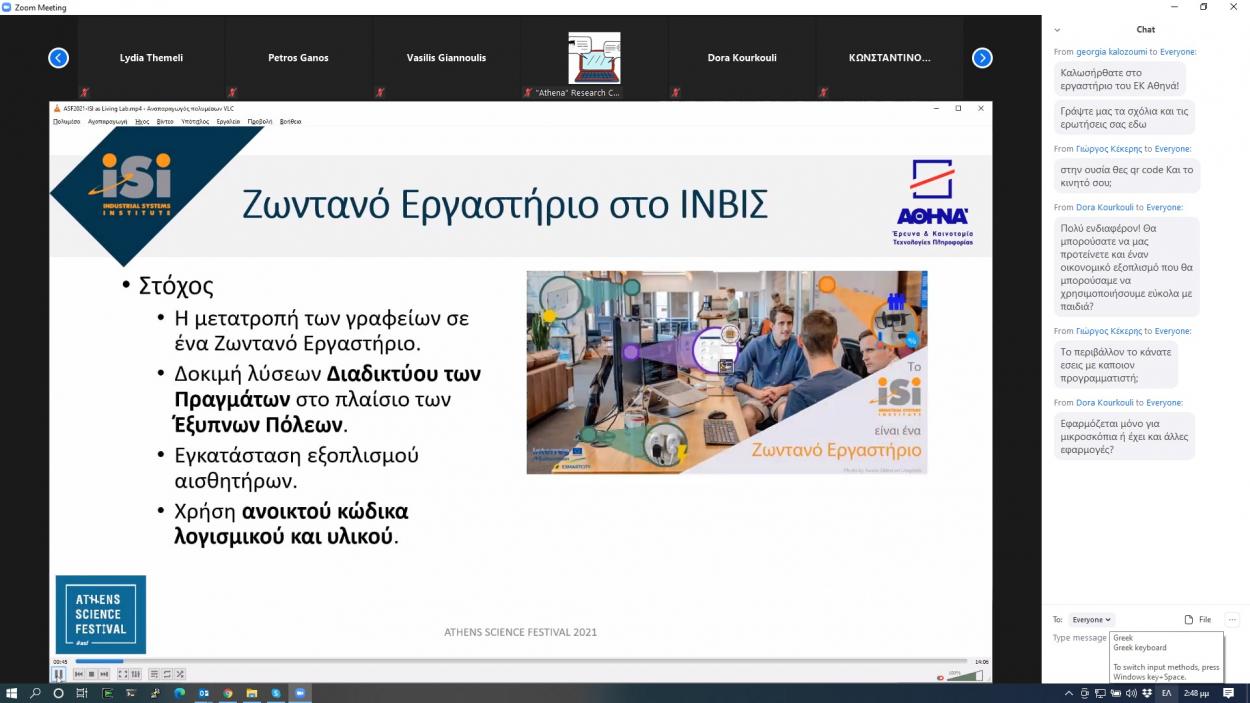
Task: Select Lydia Themeli participant tile
Action: point(151,58)
